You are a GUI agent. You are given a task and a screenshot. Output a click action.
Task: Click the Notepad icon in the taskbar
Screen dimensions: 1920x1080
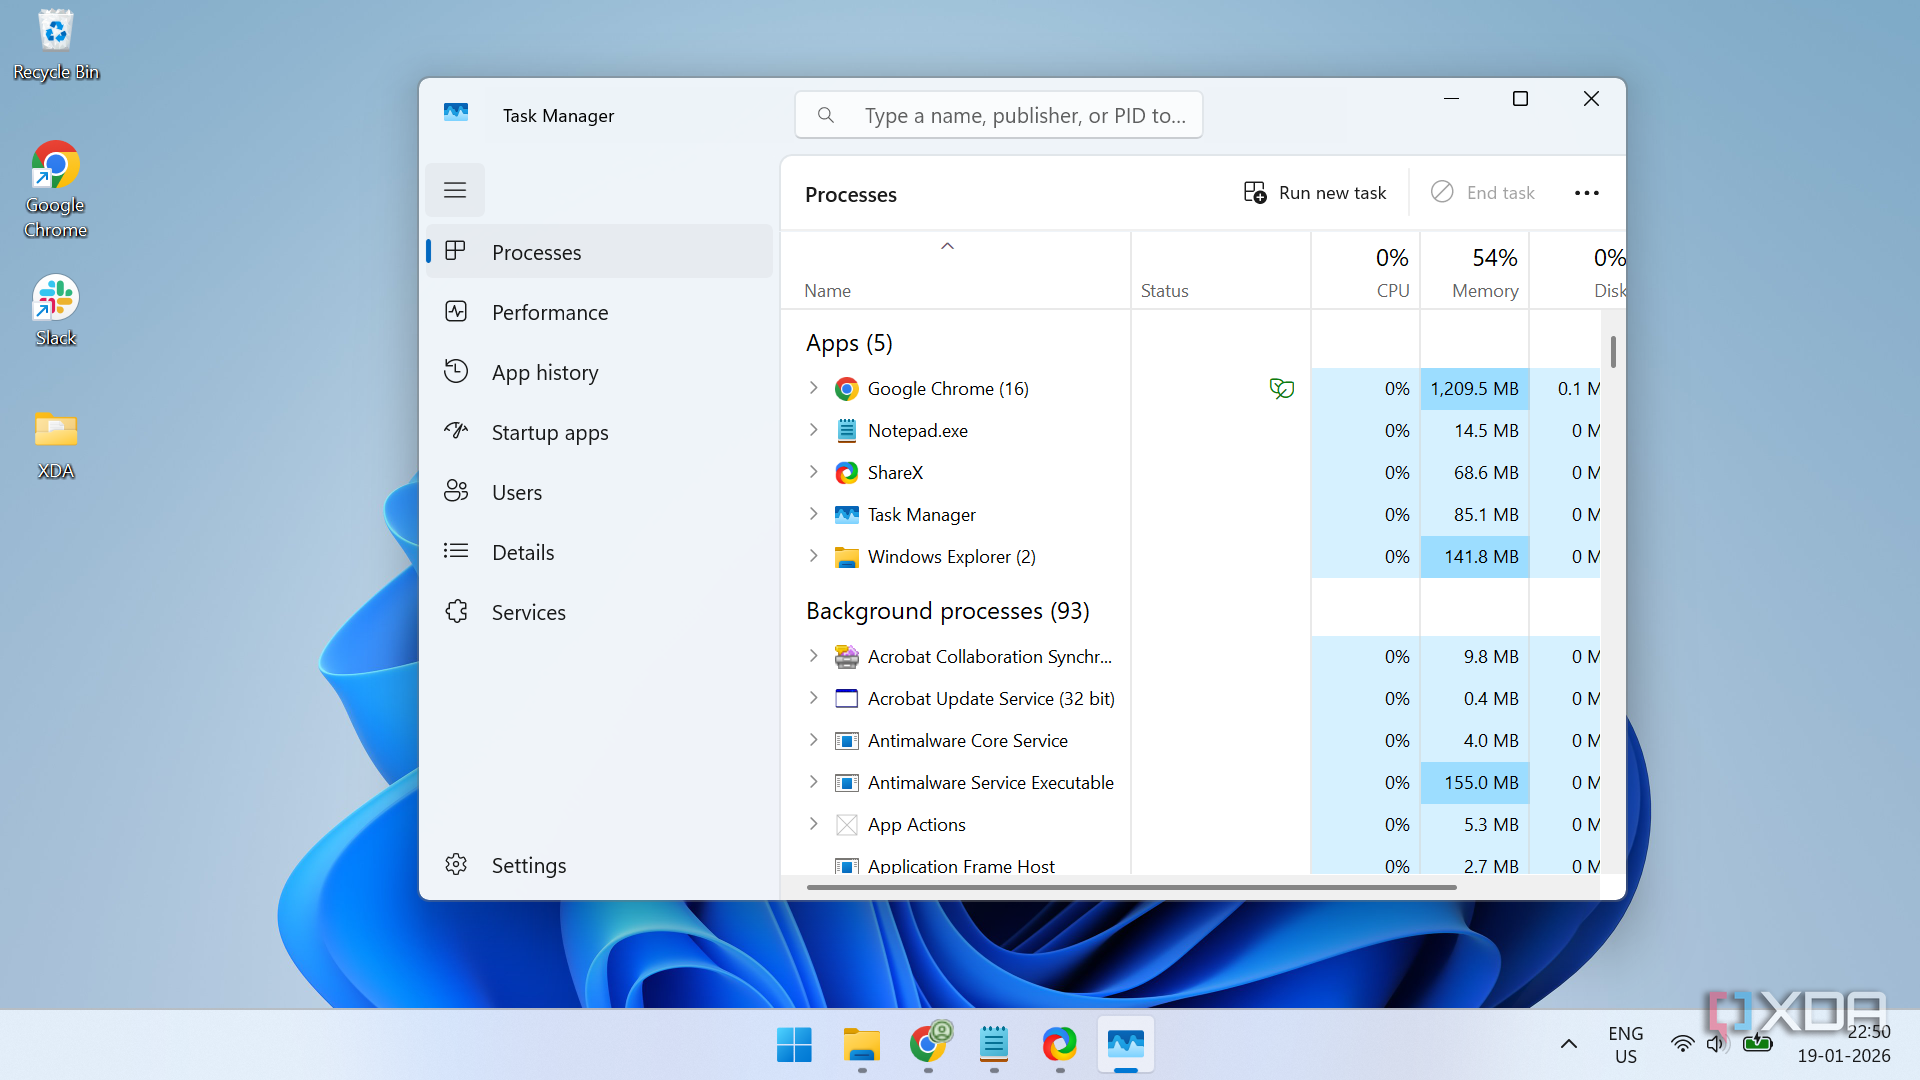(x=993, y=1045)
